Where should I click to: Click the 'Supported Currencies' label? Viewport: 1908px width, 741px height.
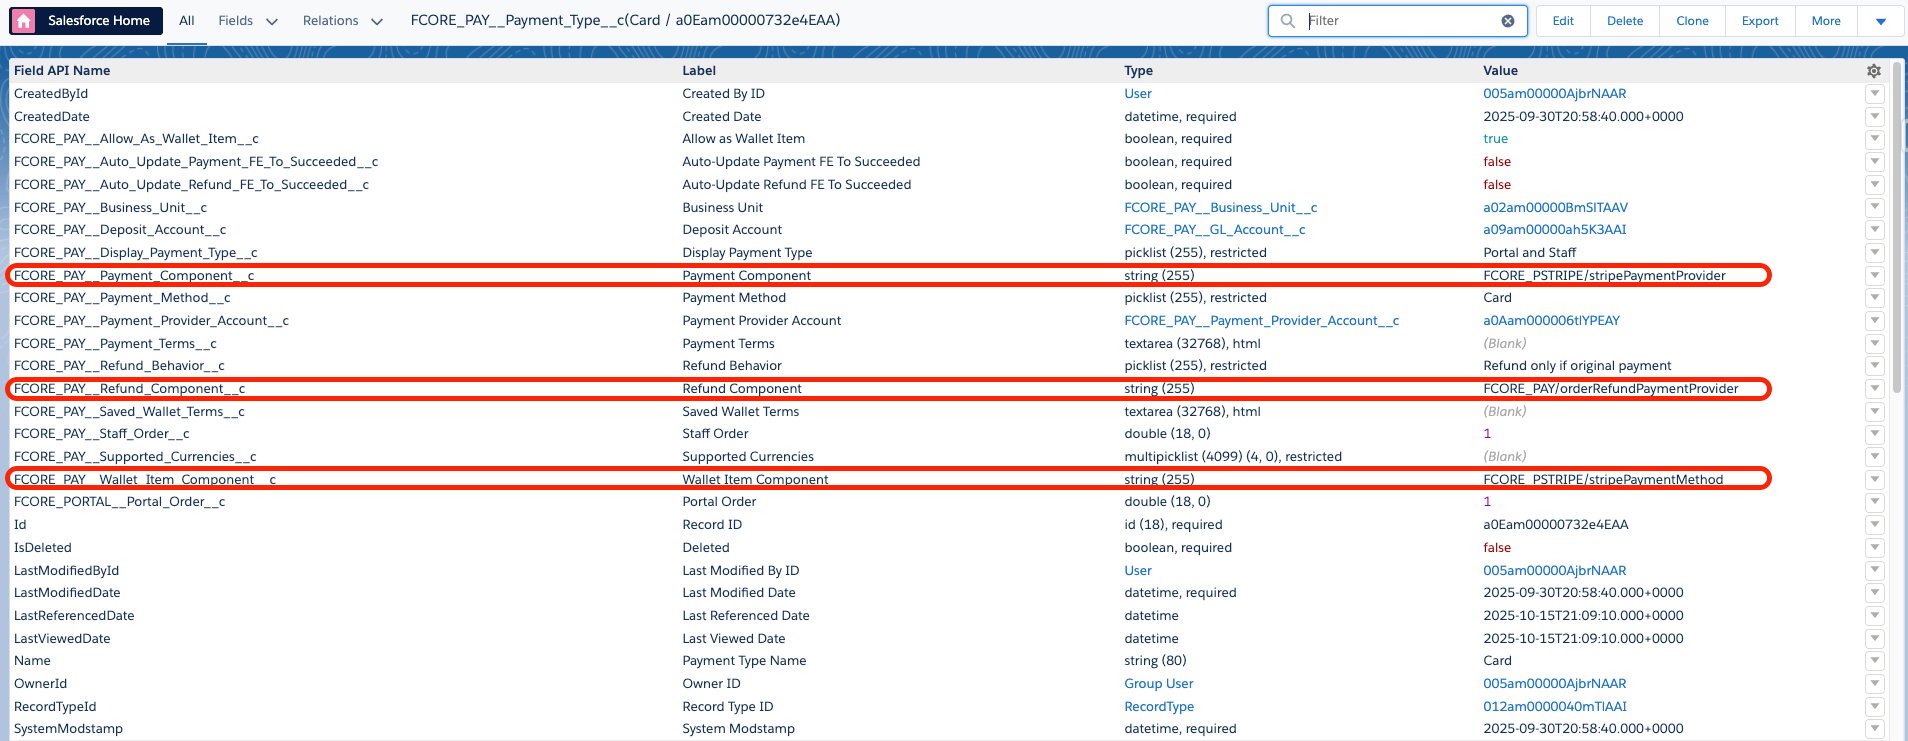(748, 457)
